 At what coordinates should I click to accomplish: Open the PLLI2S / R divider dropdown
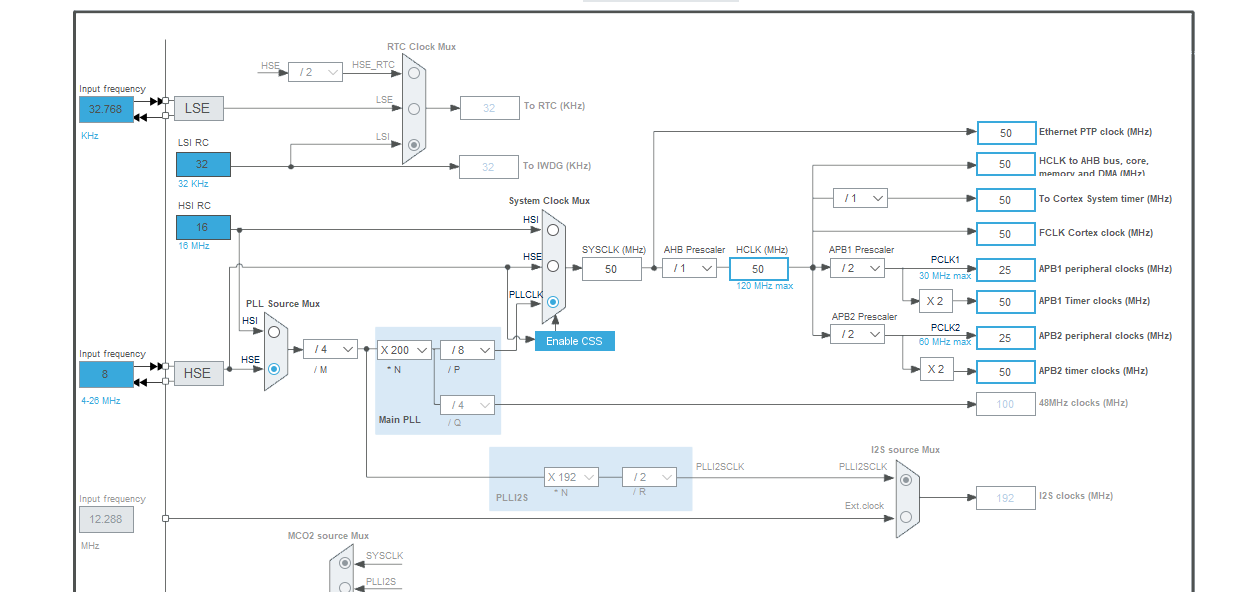click(648, 476)
